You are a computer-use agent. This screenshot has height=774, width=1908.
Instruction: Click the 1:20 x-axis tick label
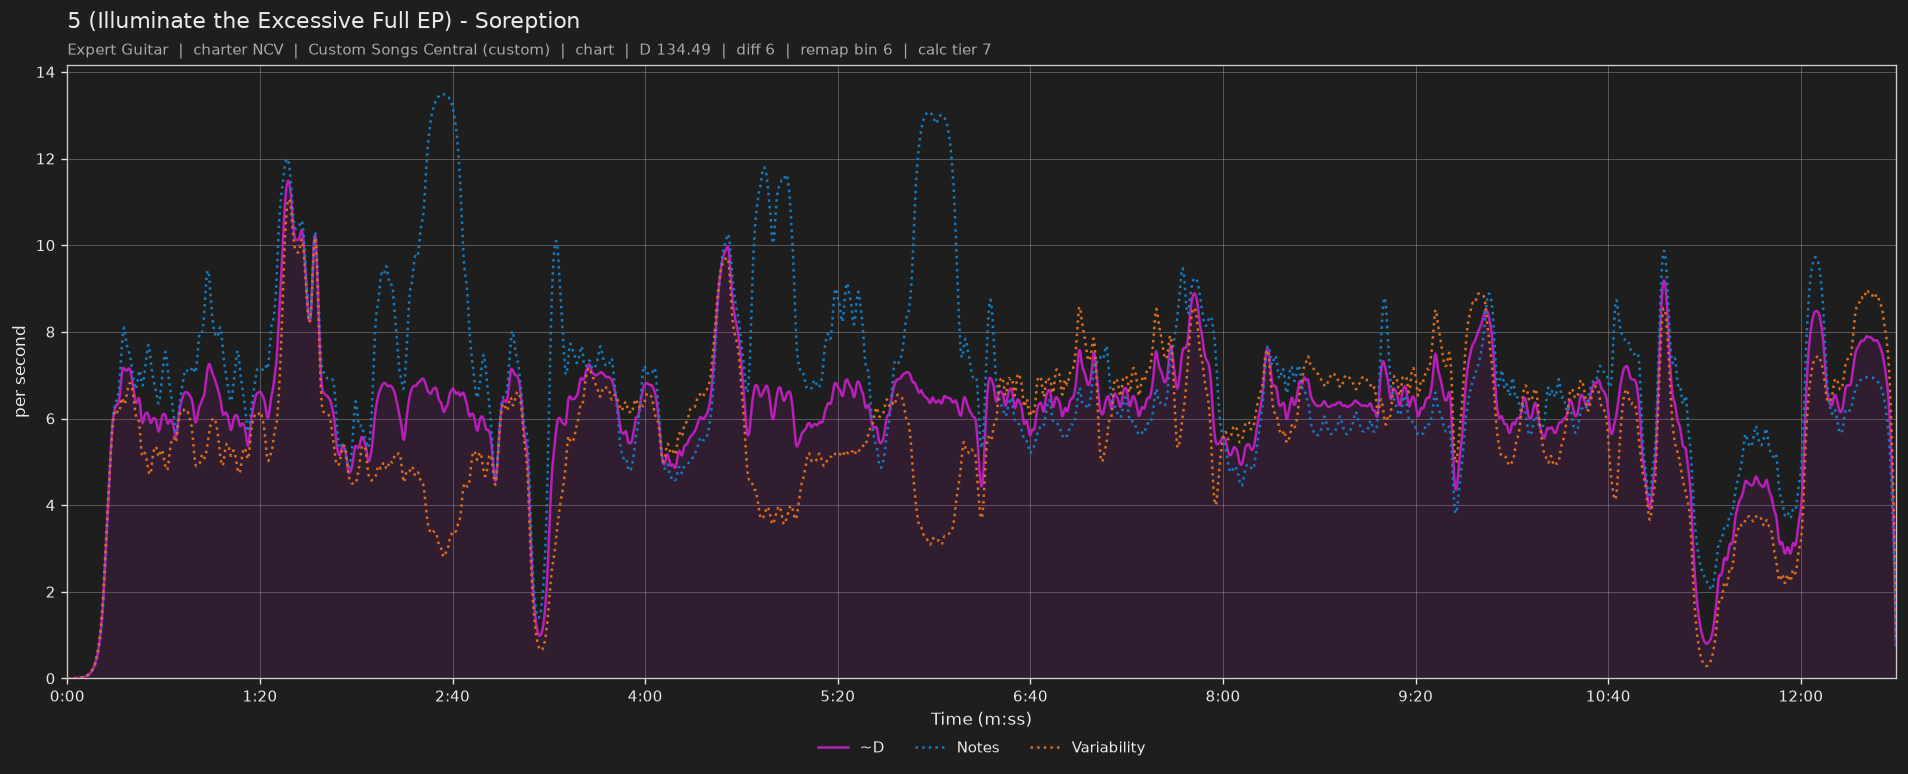click(260, 696)
